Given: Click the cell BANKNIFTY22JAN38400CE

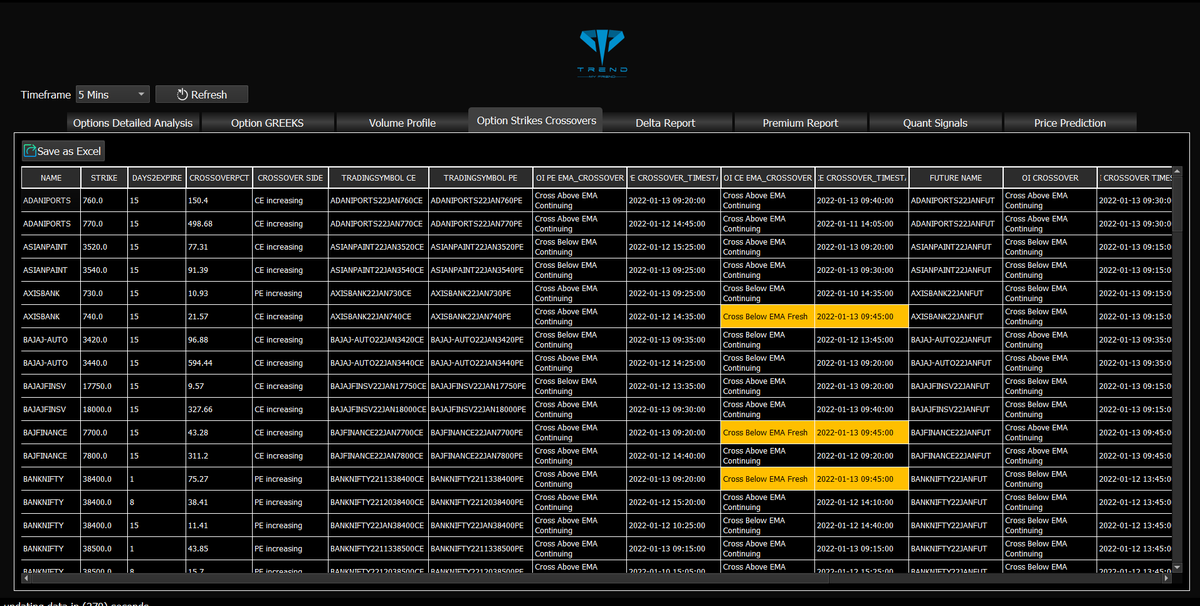Looking at the screenshot, I should coord(378,525).
